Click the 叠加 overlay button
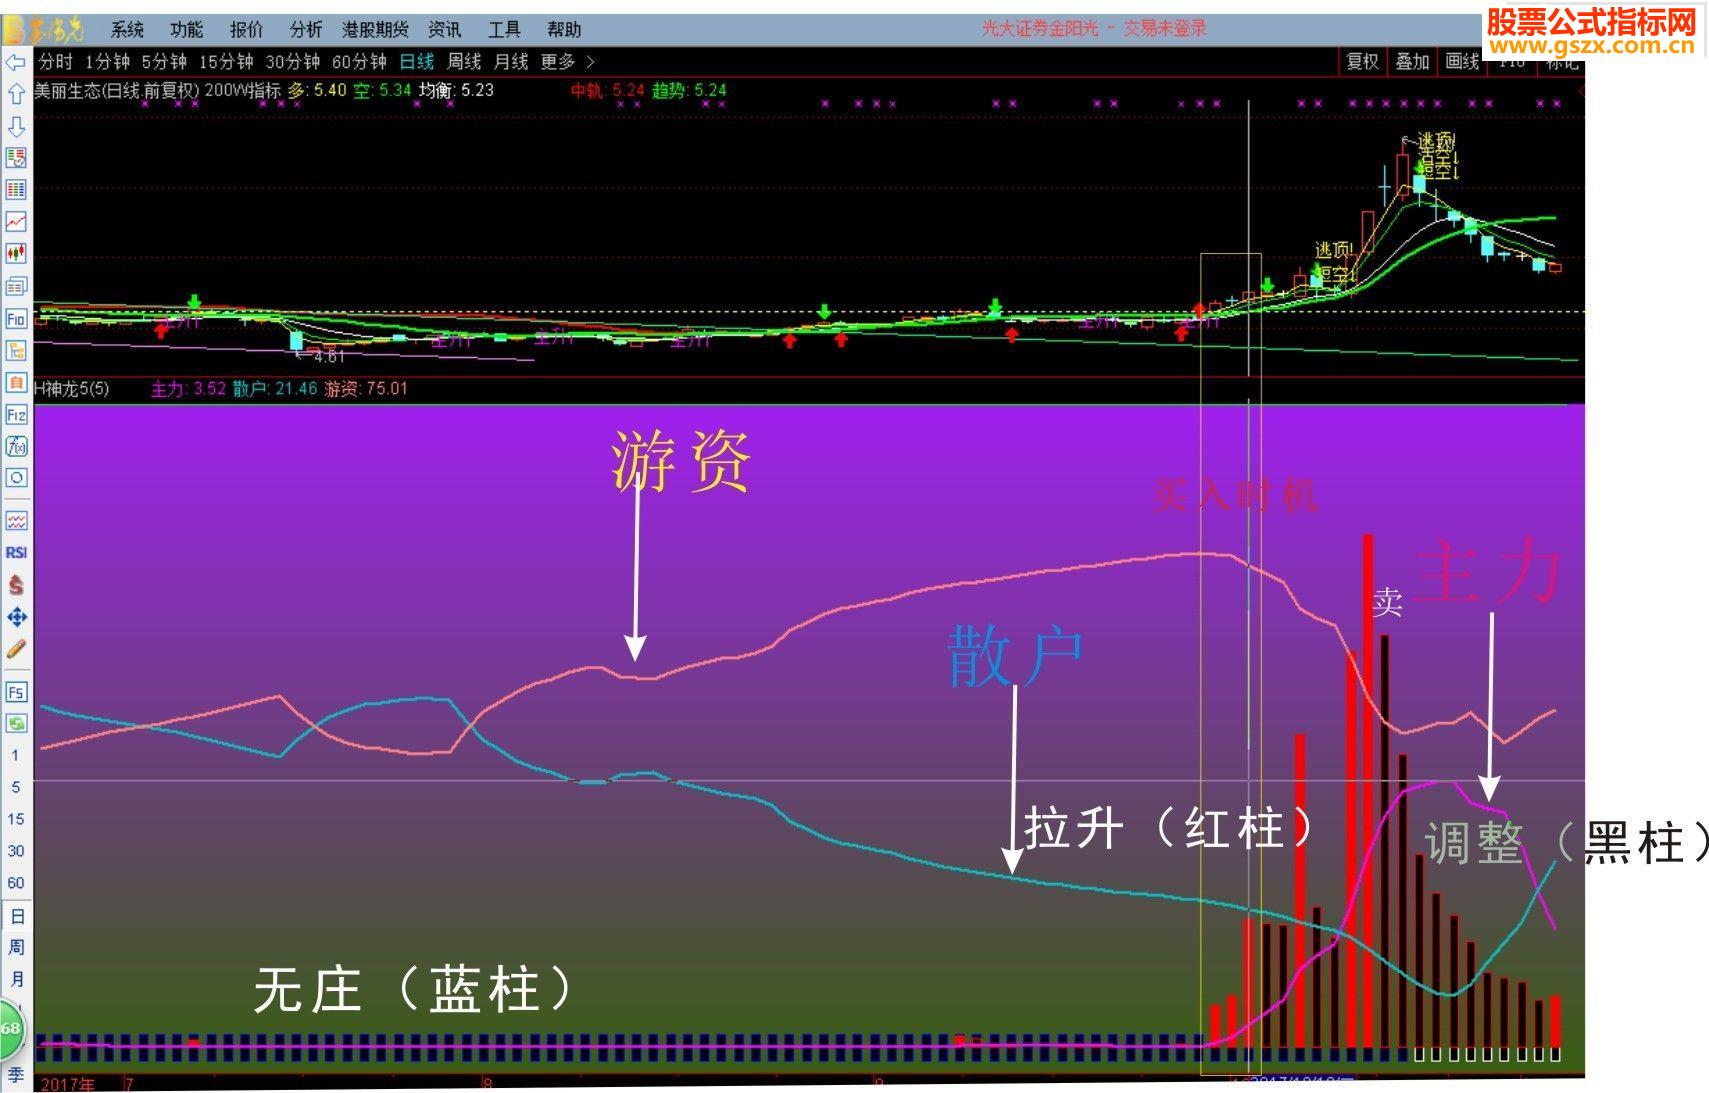The image size is (1709, 1093). (1412, 62)
